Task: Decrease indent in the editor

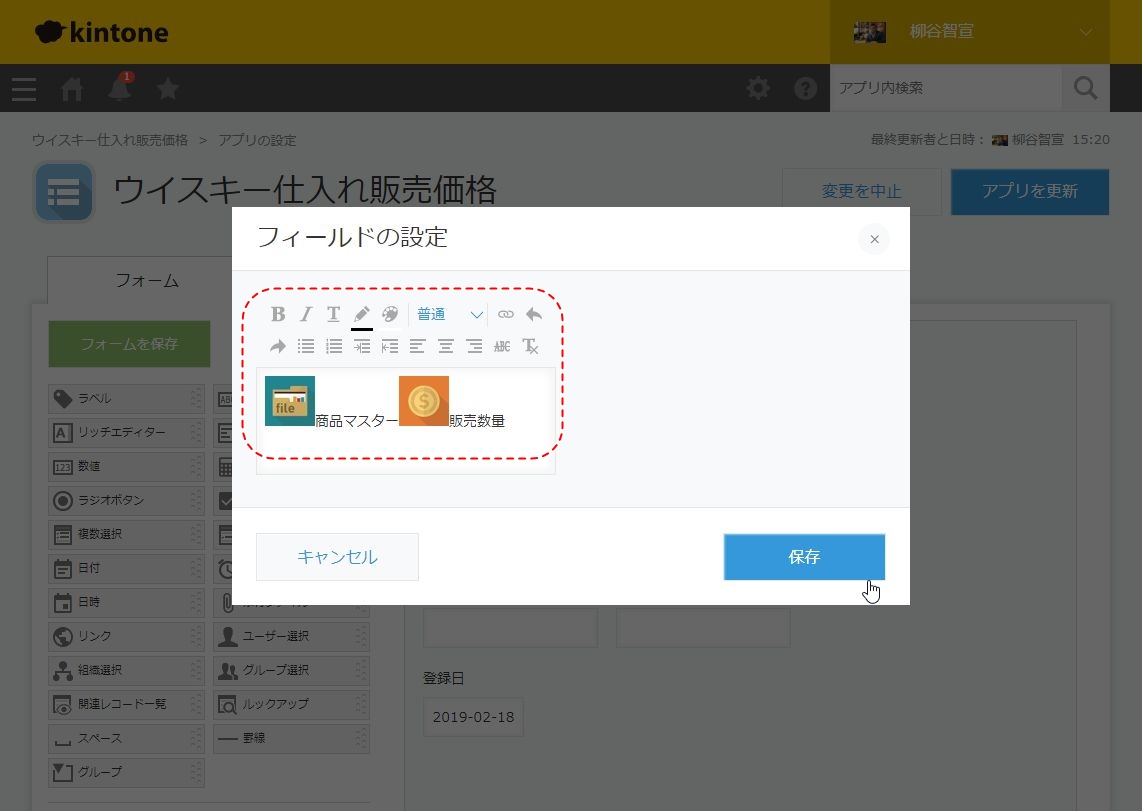Action: 390,346
